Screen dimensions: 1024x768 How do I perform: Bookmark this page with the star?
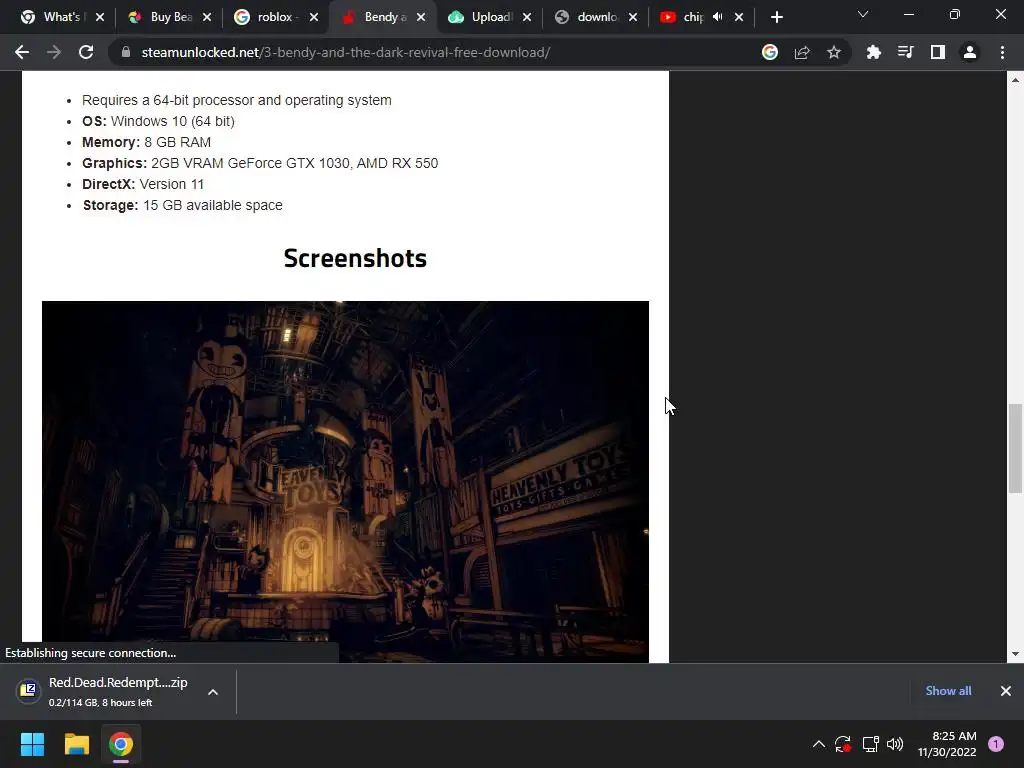[x=834, y=52]
